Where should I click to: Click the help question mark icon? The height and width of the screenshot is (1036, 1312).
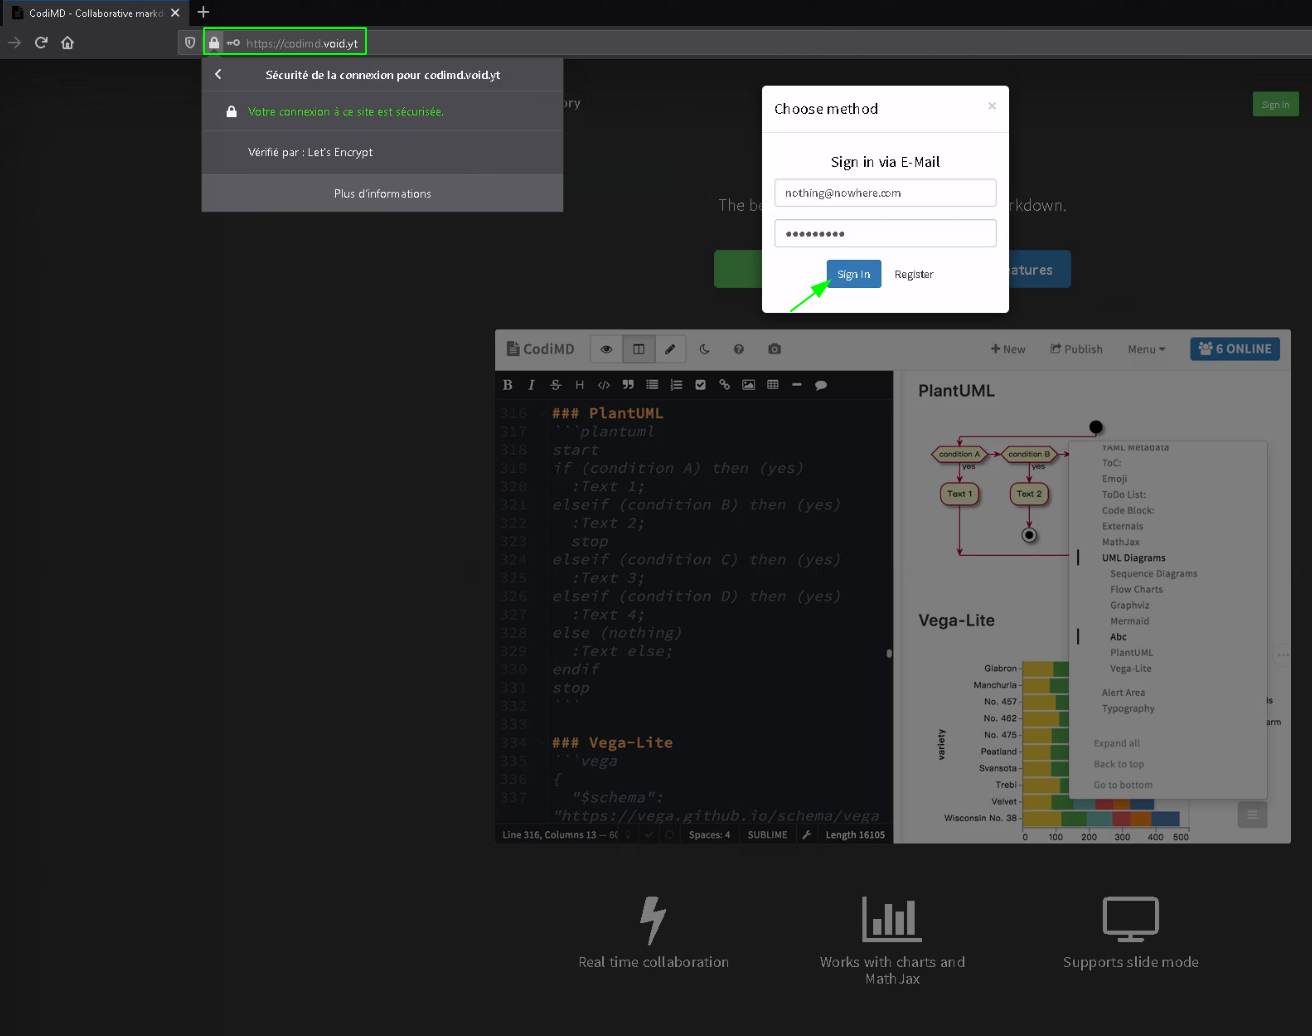739,349
